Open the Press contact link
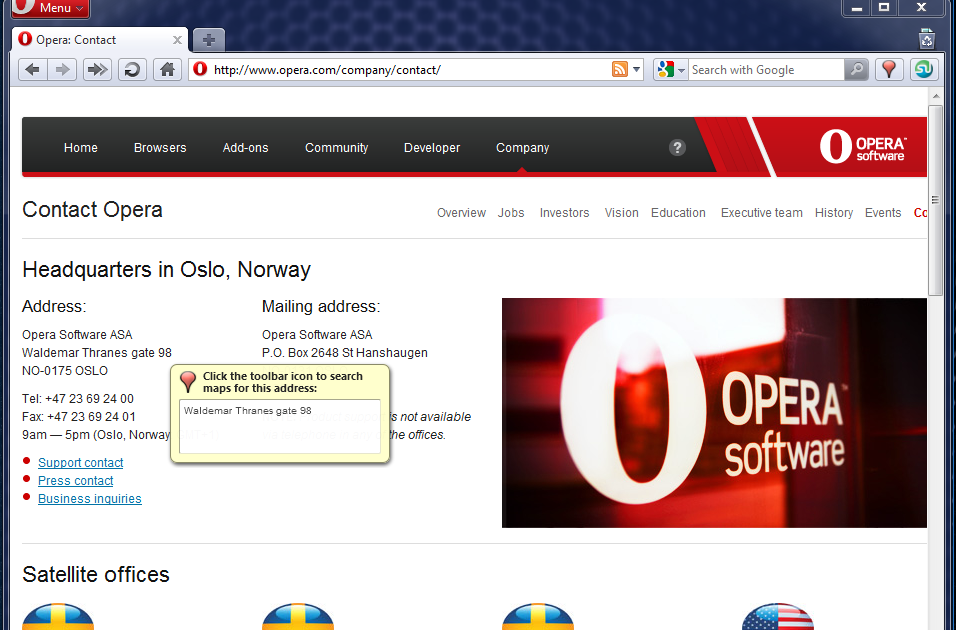 (76, 481)
